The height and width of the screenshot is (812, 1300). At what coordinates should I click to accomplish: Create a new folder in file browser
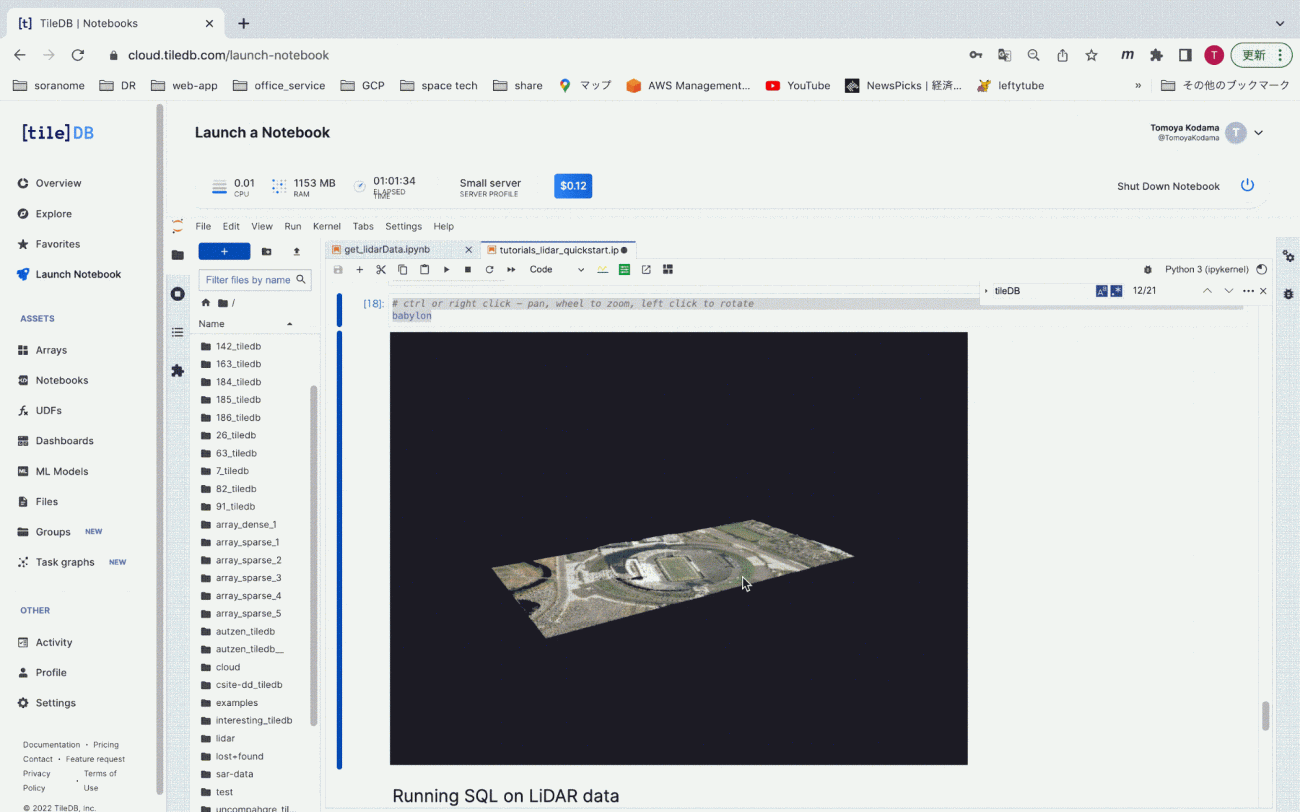266,252
